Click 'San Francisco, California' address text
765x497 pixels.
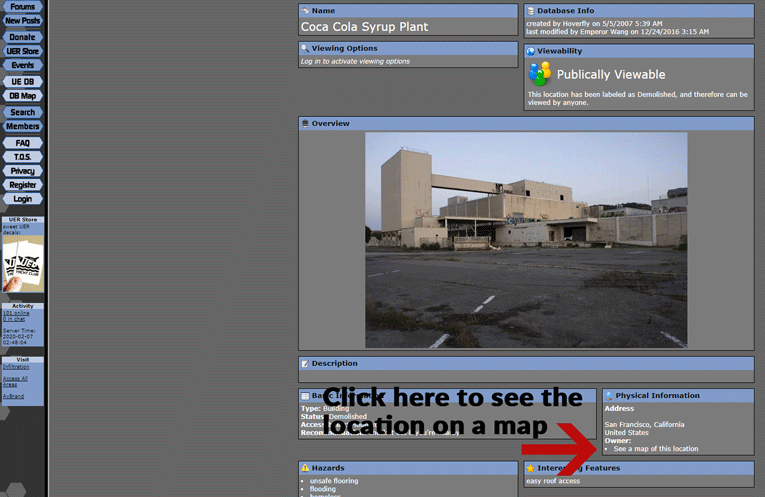tap(644, 424)
